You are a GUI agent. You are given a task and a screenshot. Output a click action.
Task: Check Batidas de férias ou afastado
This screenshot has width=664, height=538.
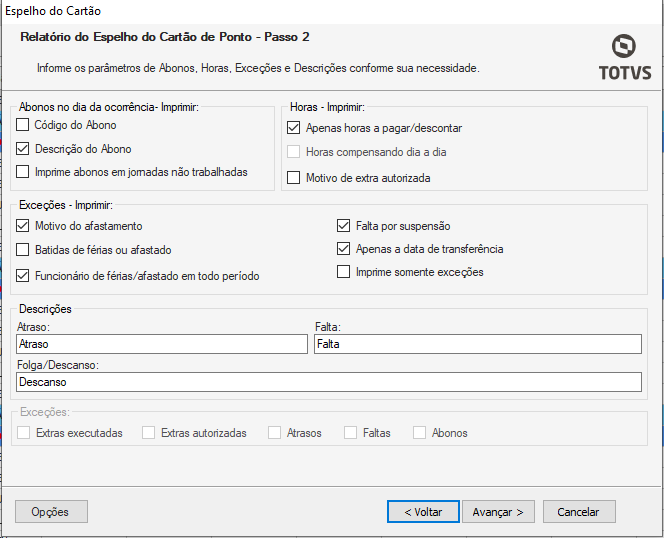24,250
